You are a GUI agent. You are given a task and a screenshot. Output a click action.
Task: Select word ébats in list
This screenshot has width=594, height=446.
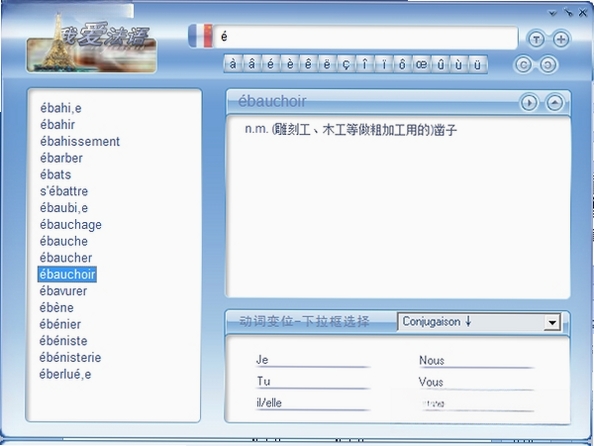55,175
